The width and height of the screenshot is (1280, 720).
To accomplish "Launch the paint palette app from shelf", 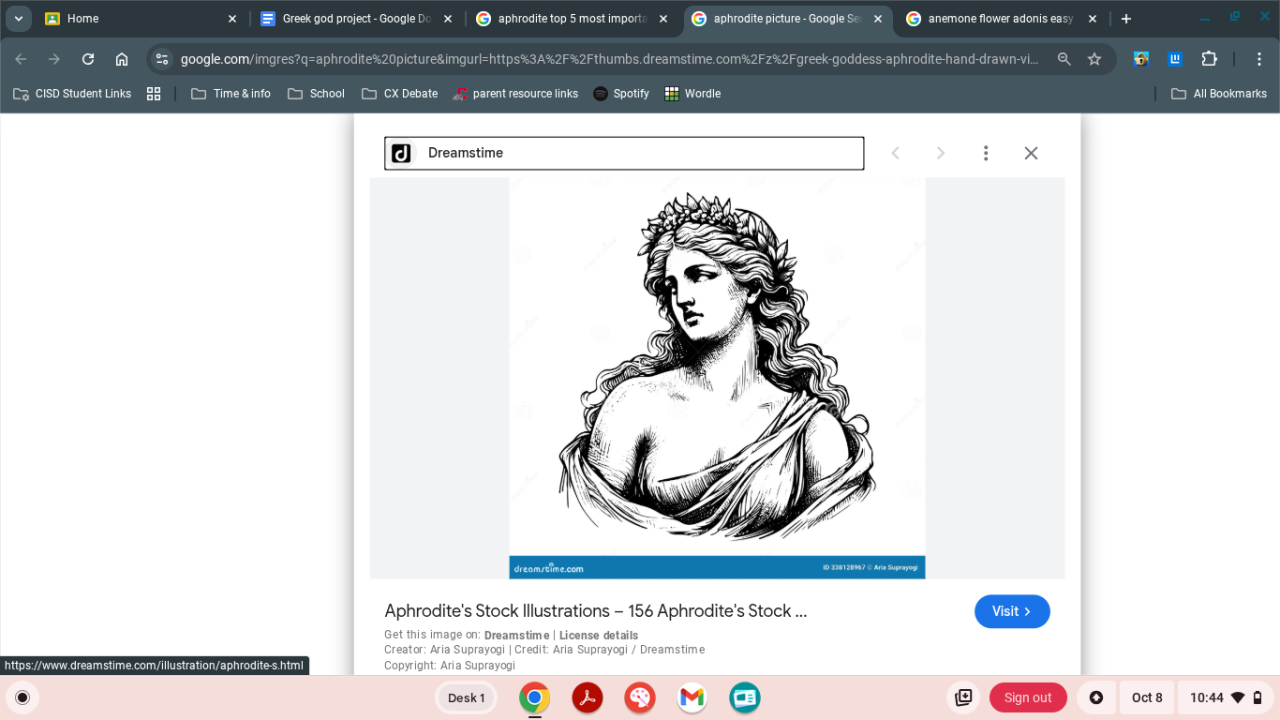I will pos(640,698).
